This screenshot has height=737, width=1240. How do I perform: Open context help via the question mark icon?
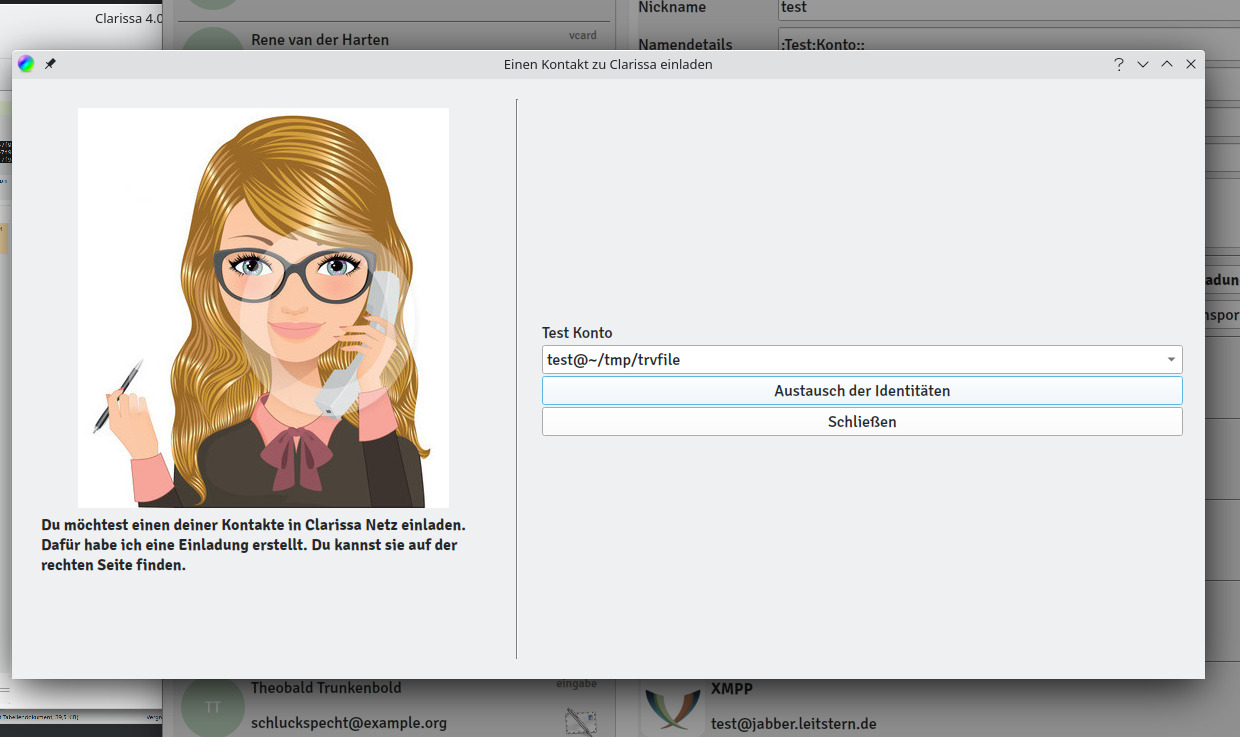click(1119, 64)
